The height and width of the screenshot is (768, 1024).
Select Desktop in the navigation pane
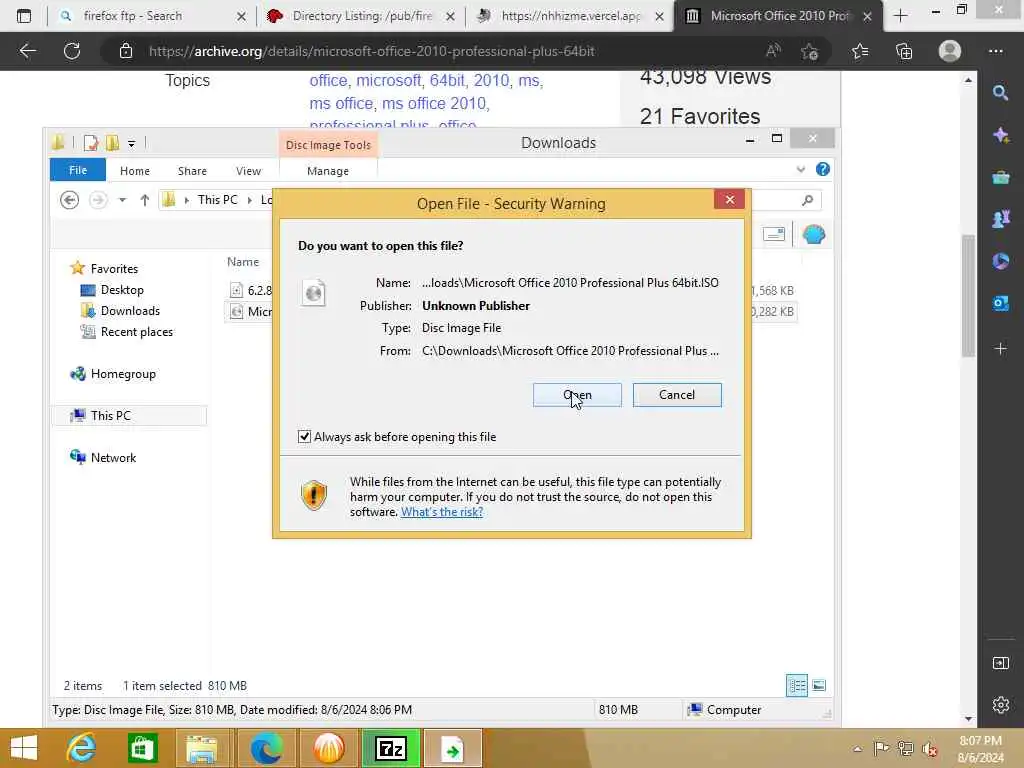[x=122, y=289]
